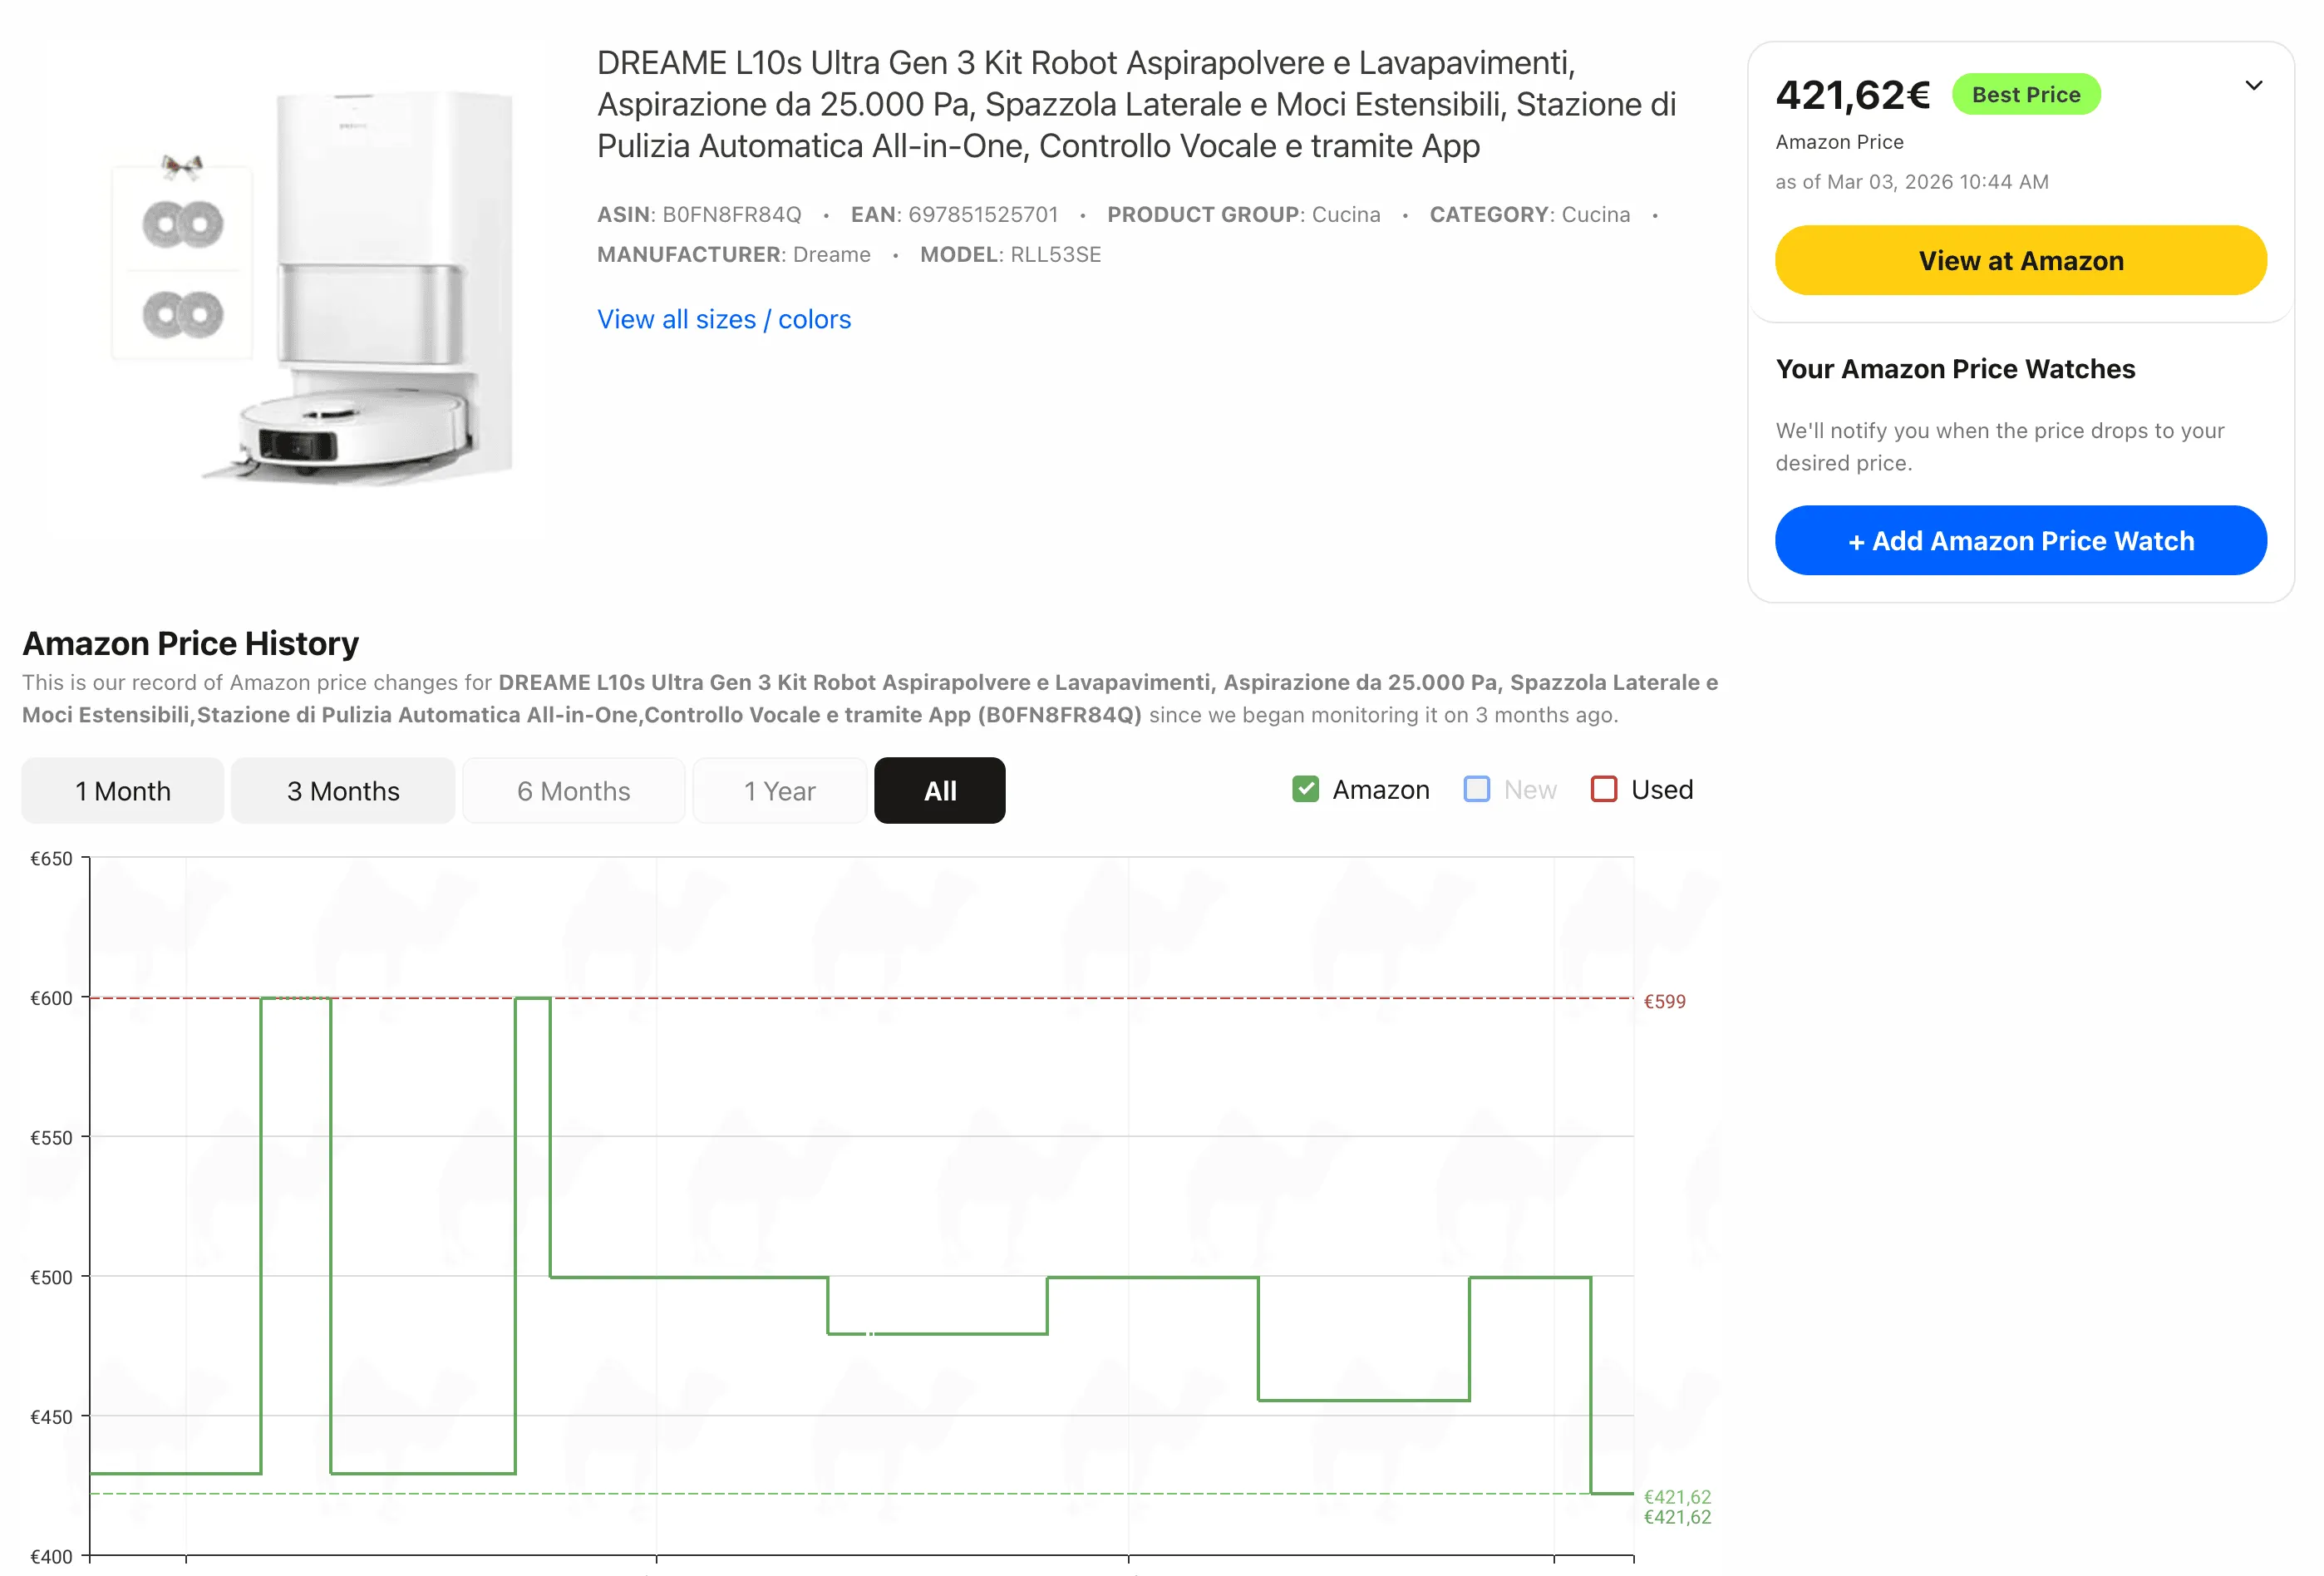Click the mop pads pack in product image
This screenshot has height=1576, width=2324.
pos(182,262)
